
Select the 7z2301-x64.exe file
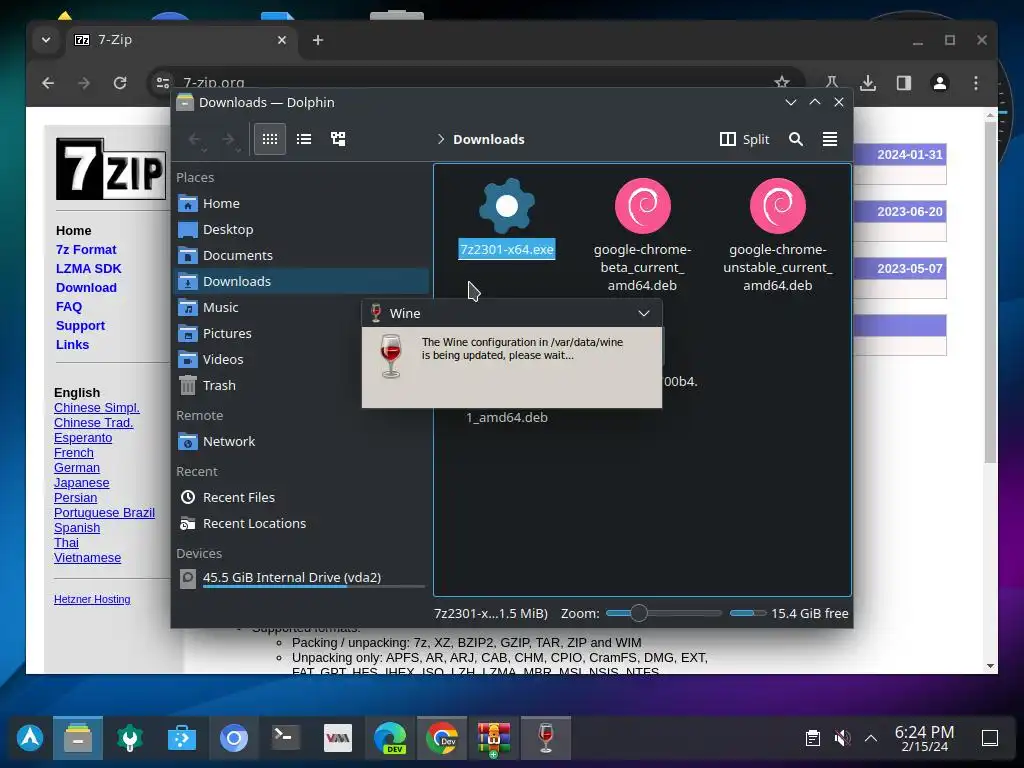pyautogui.click(x=507, y=219)
